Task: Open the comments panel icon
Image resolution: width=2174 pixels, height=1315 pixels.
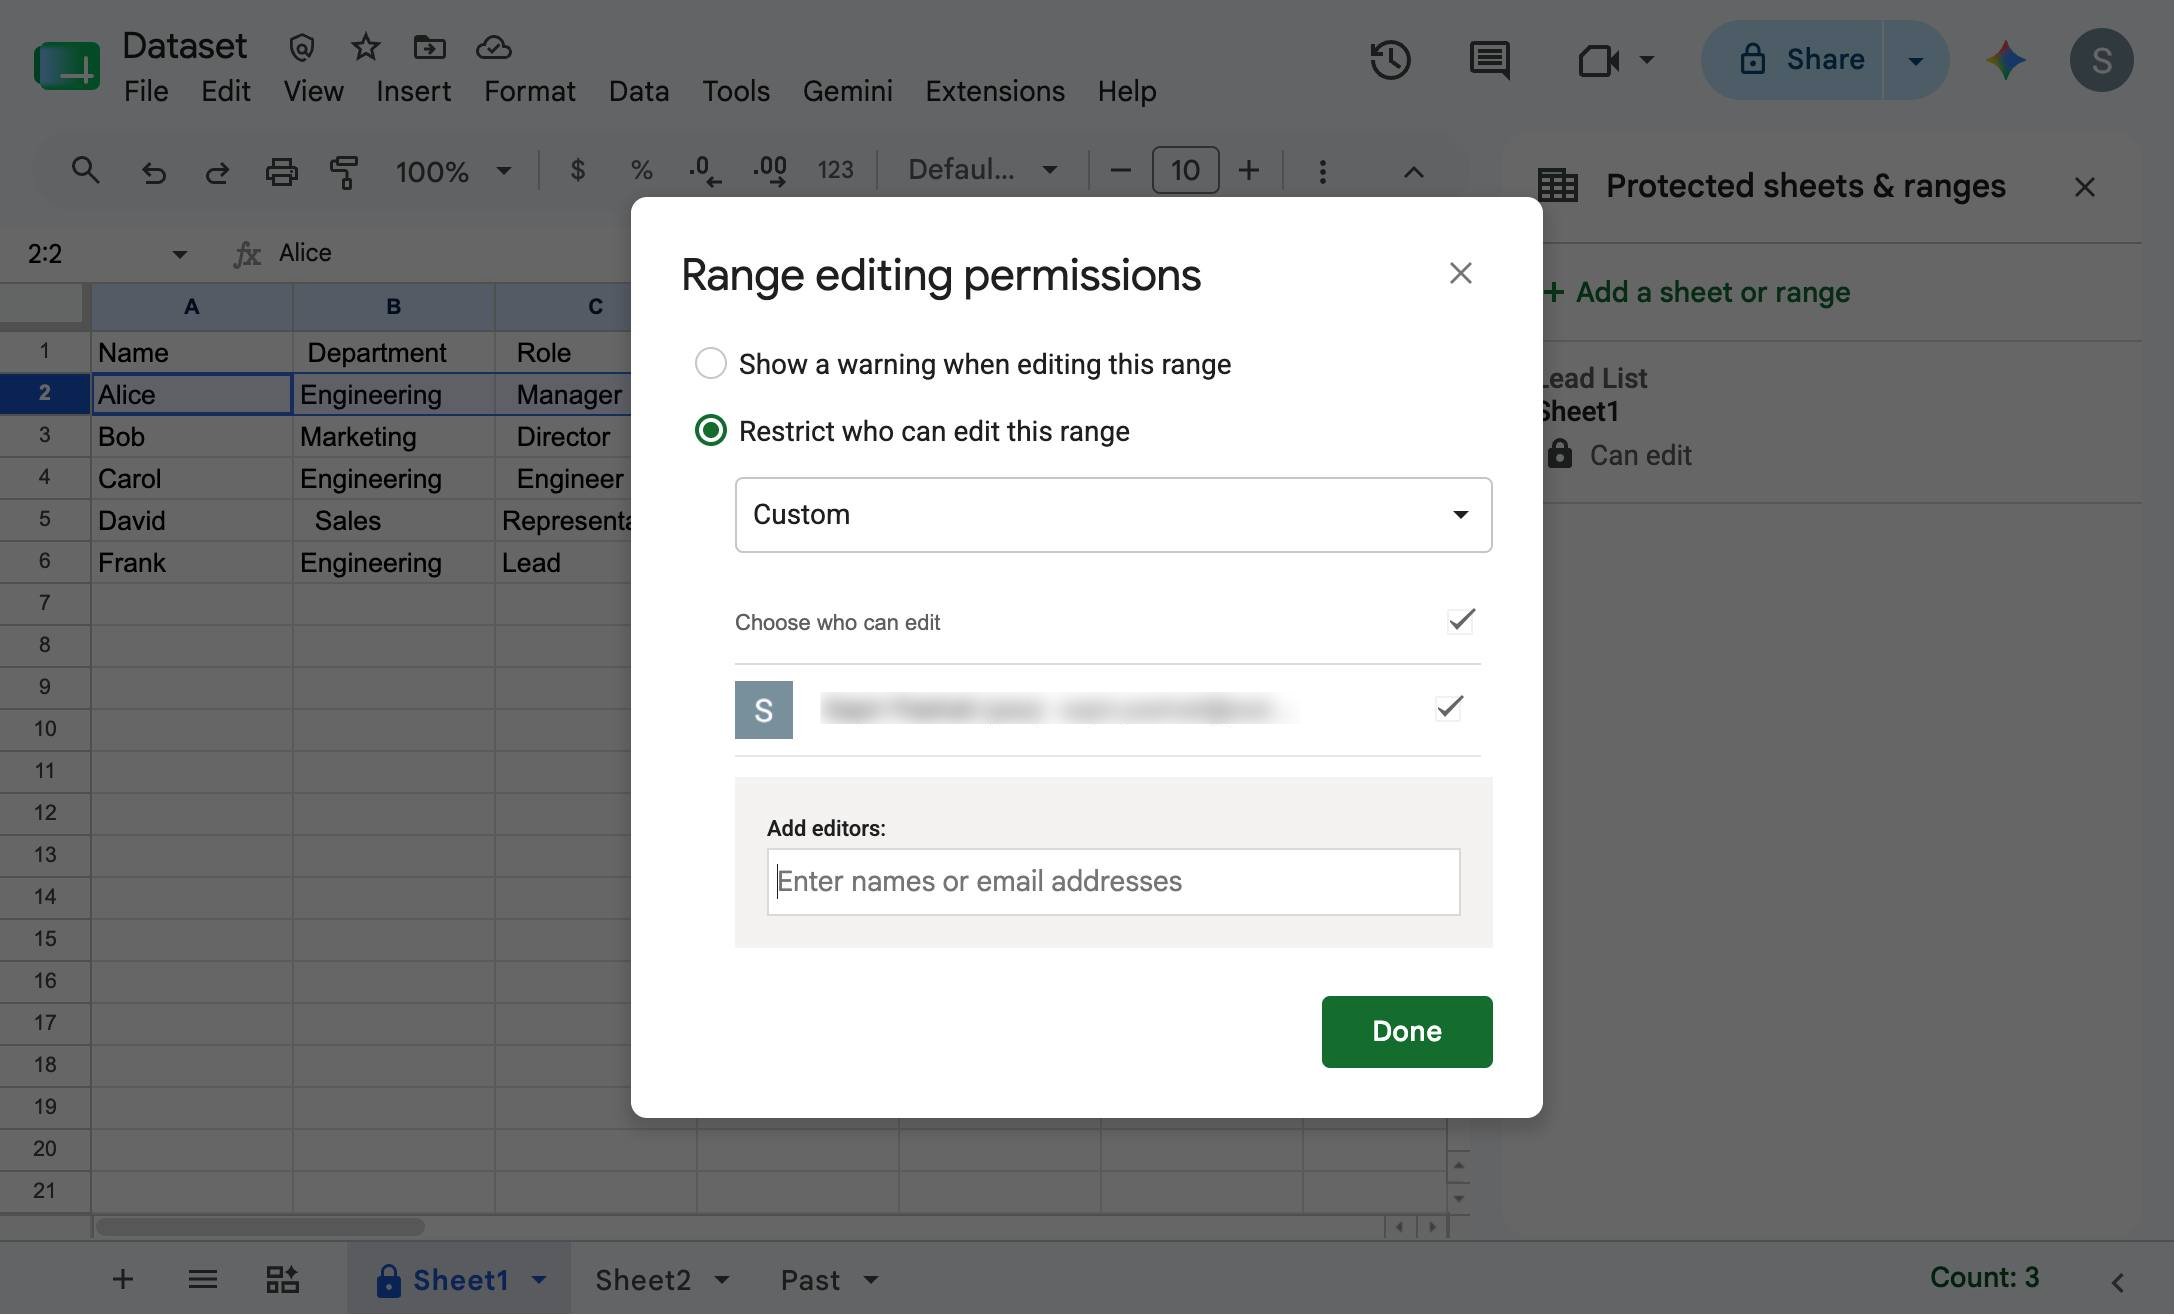Action: click(1489, 60)
